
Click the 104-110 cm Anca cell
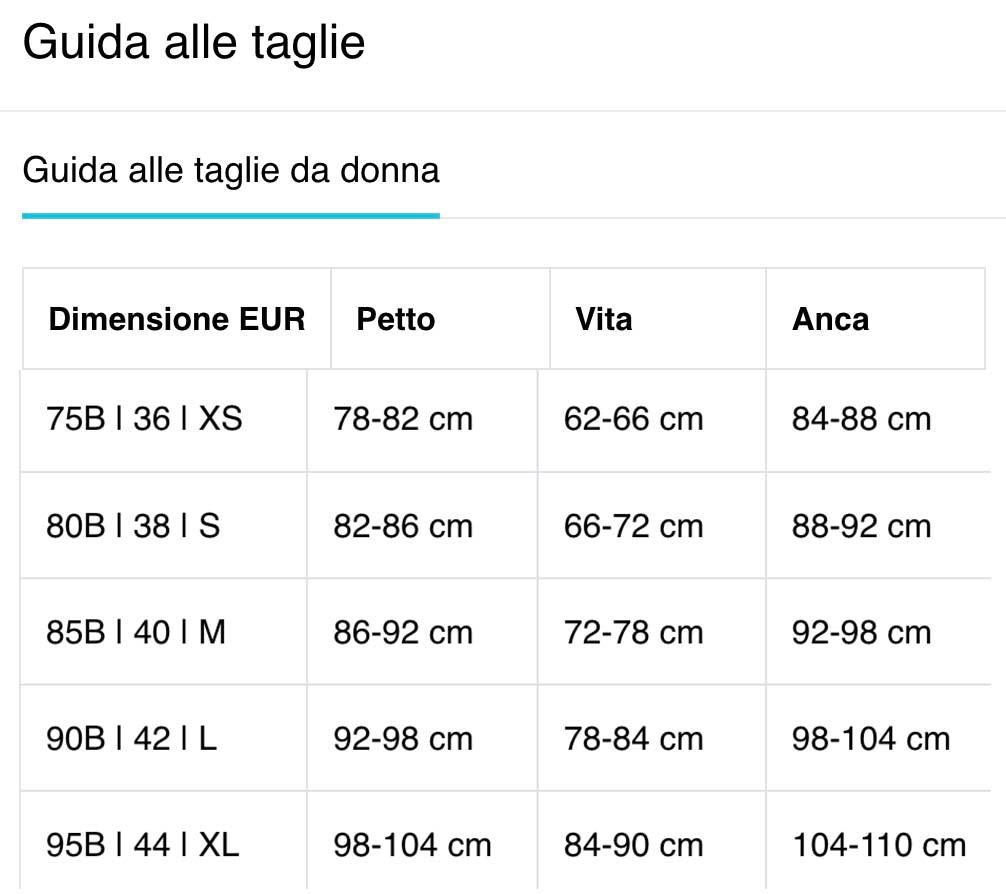(x=879, y=846)
